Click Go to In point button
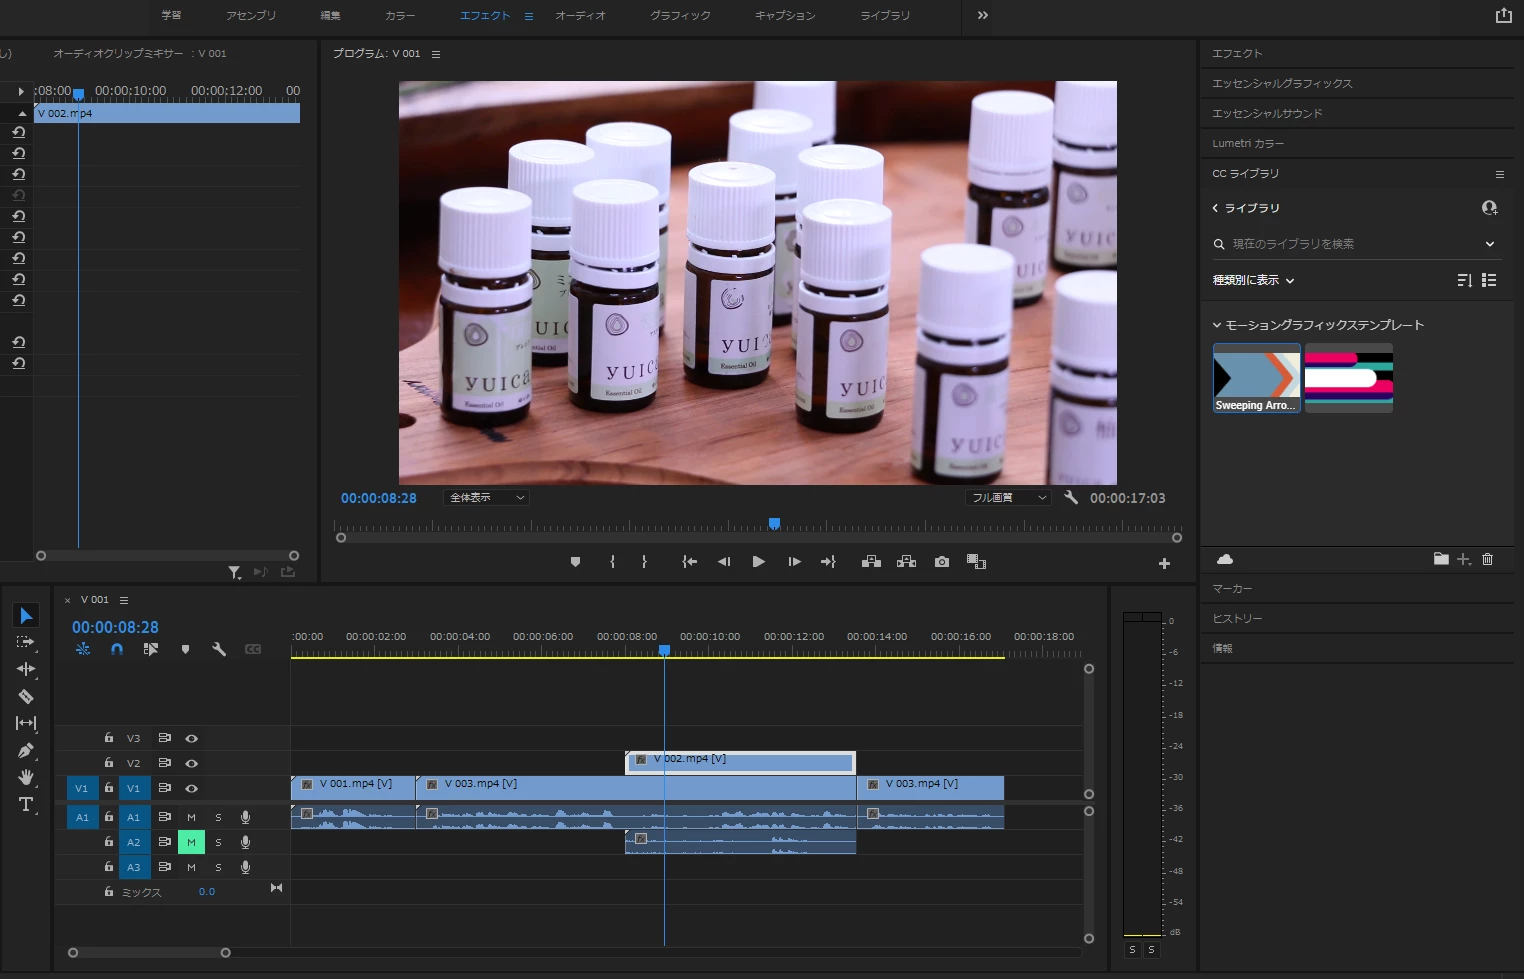Screen dimensions: 1524x979 689,562
